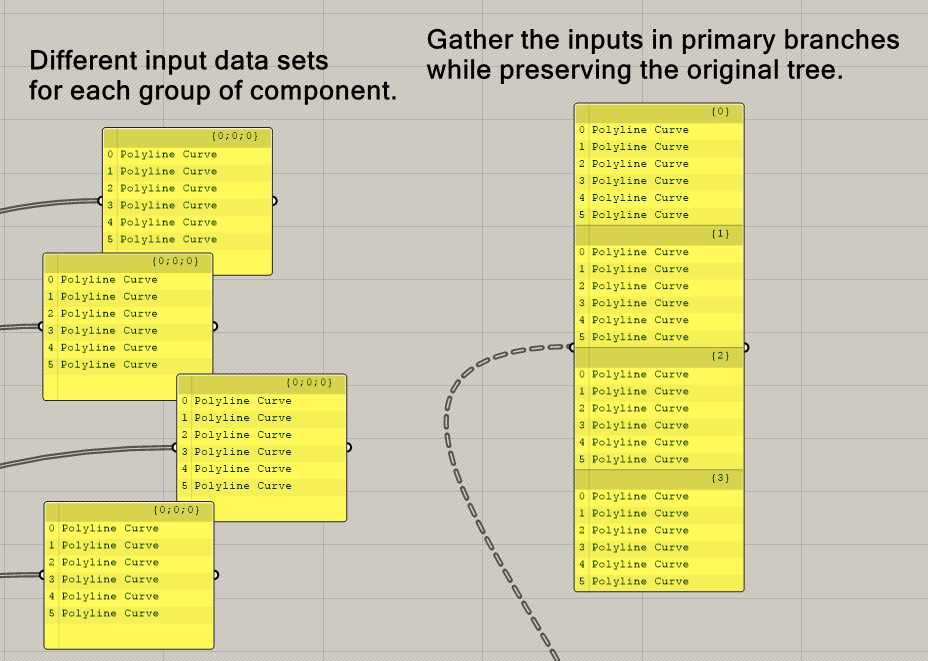This screenshot has height=661, width=928.
Task: Click input grip of the rightmost small {0;0;0} panel
Action: click(175, 448)
